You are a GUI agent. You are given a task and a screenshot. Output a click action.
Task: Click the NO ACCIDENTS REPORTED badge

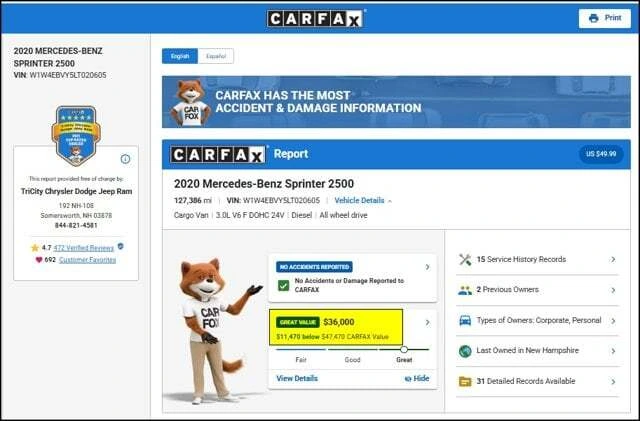pyautogui.click(x=314, y=267)
